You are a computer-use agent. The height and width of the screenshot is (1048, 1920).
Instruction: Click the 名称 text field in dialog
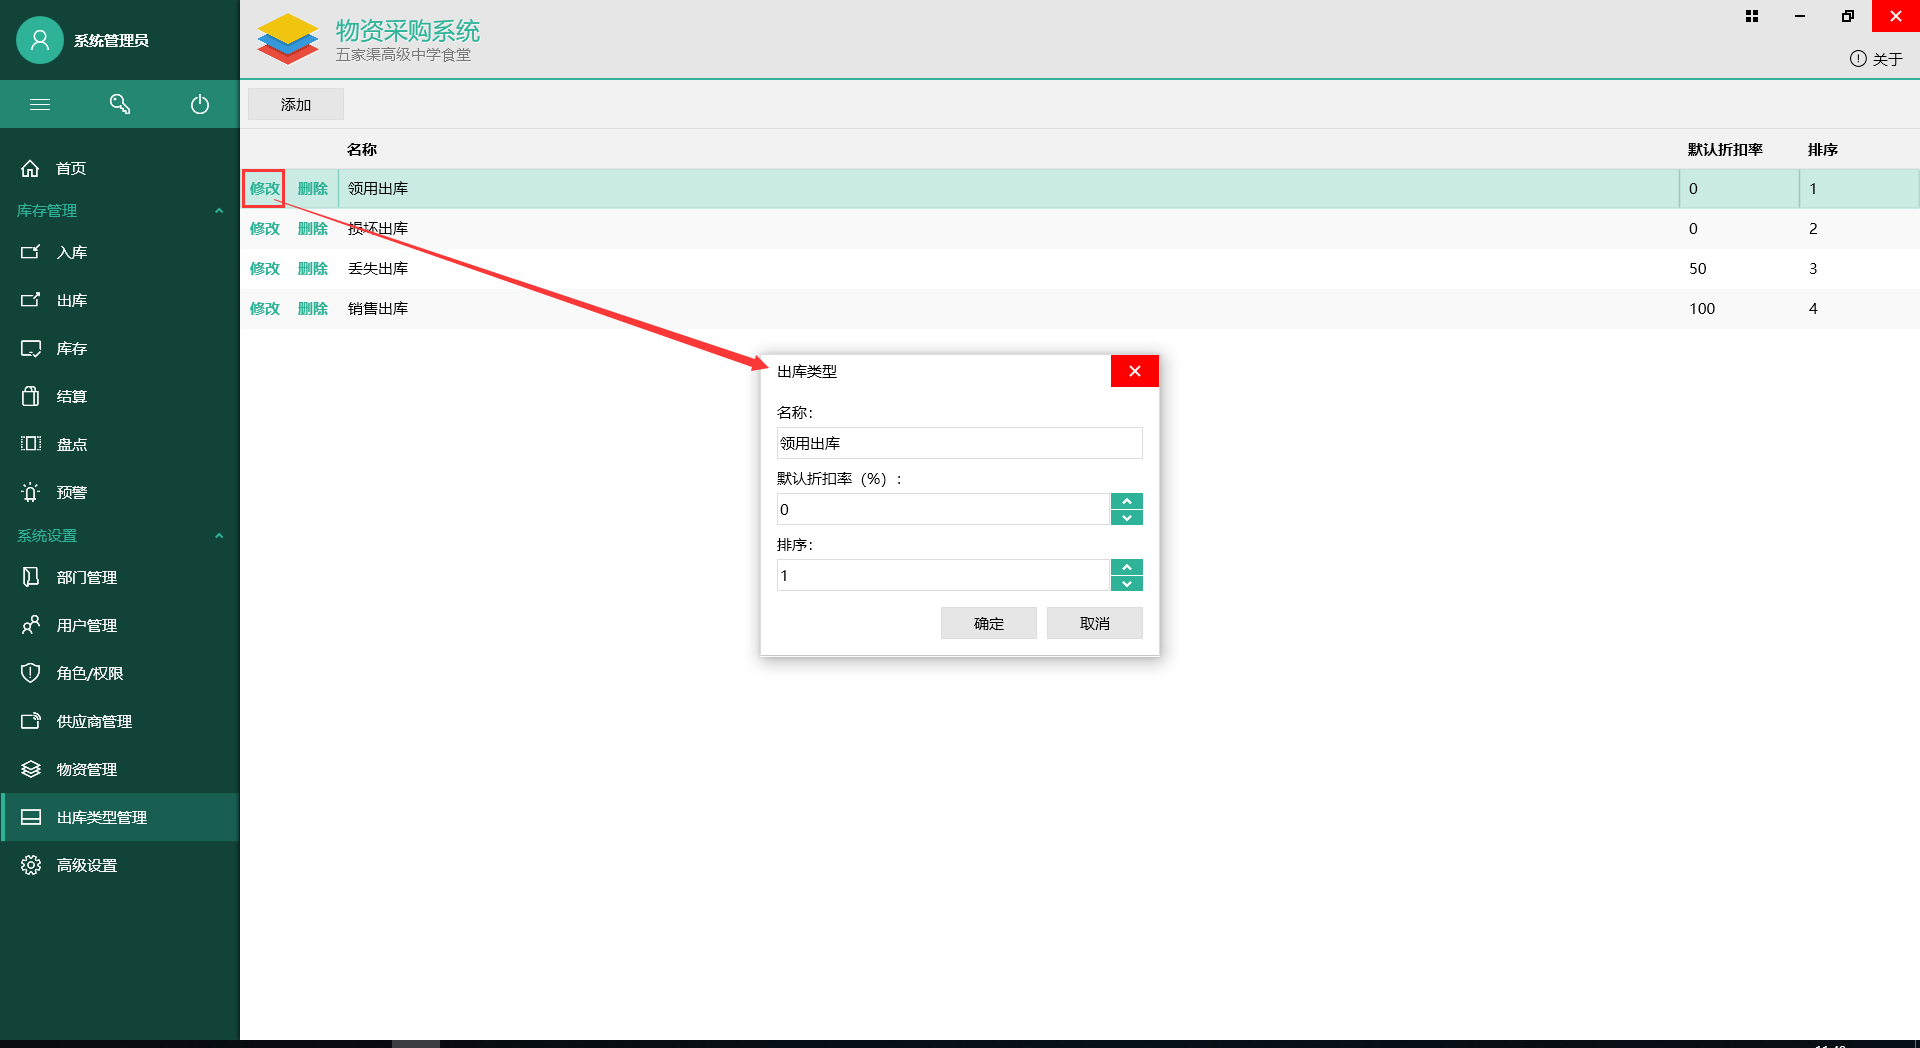[959, 443]
